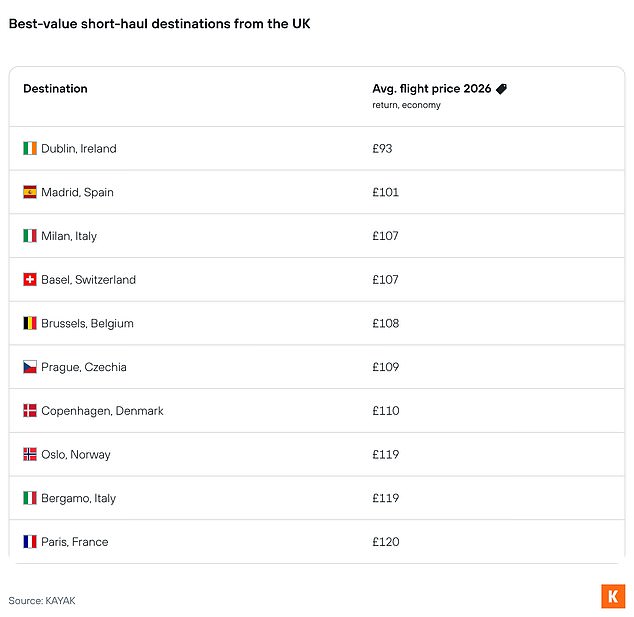Click the orange KAYAK K logo

pos(613,596)
